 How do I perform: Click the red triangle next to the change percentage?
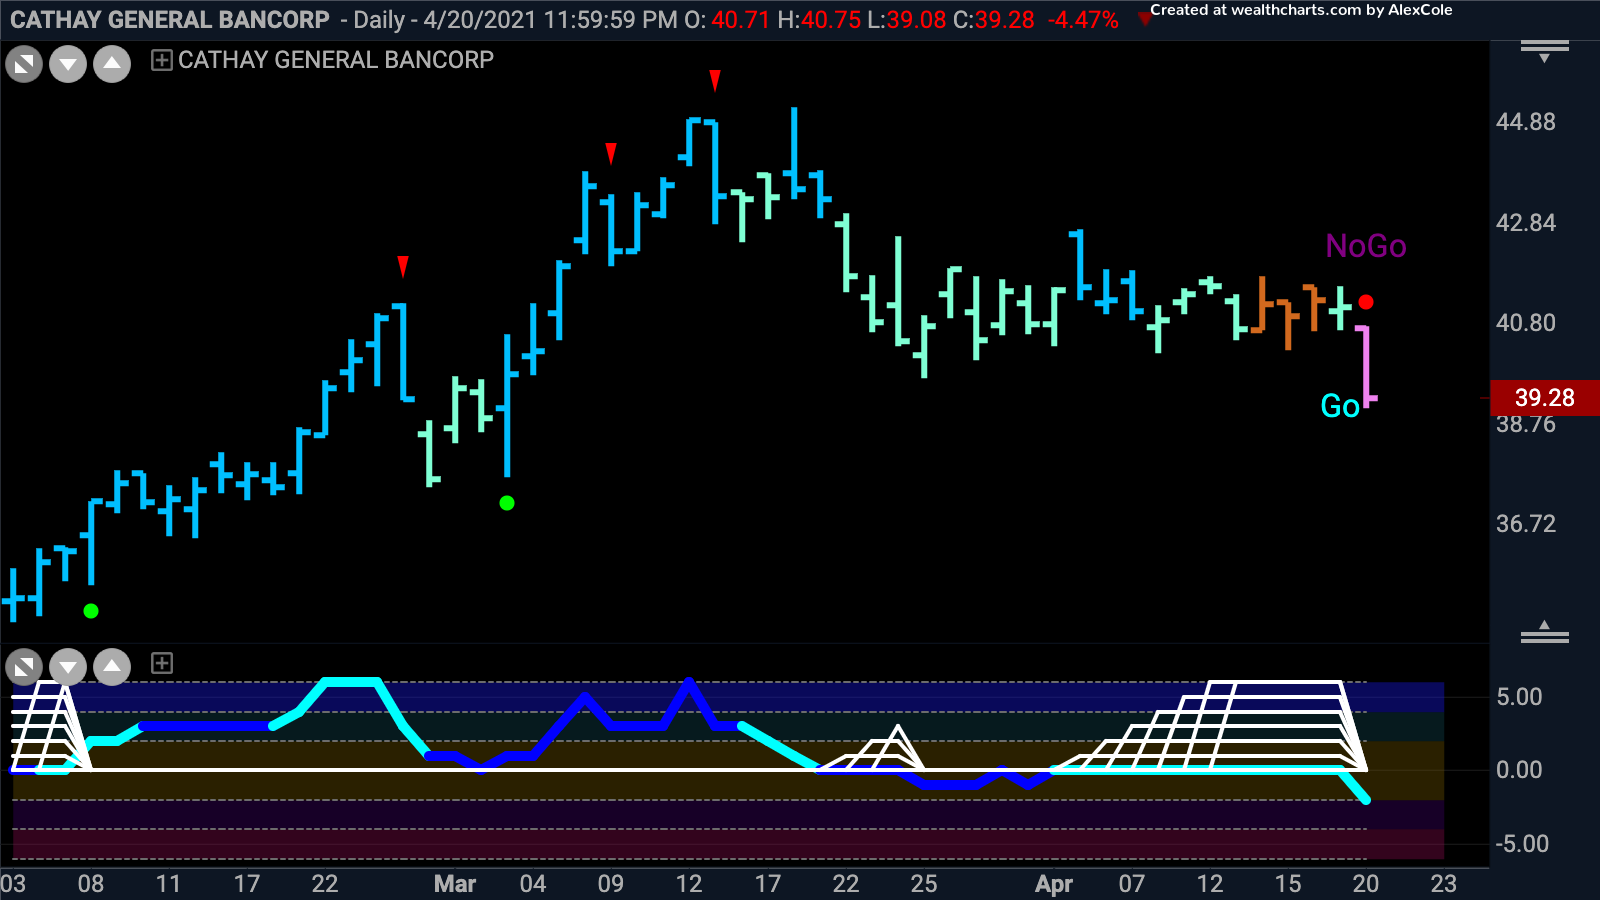(x=1144, y=18)
